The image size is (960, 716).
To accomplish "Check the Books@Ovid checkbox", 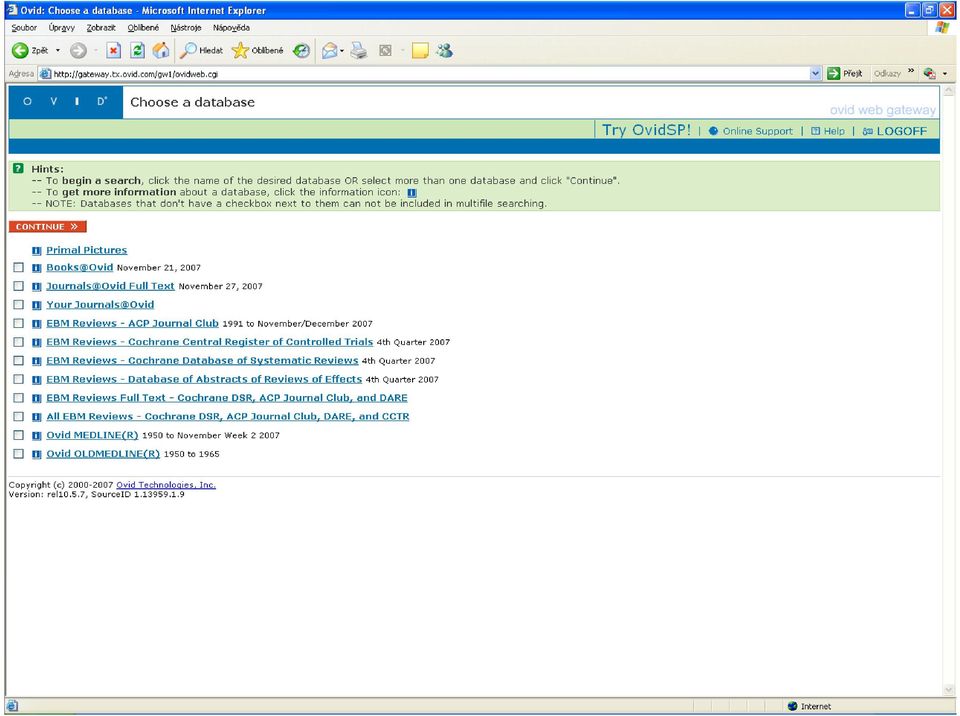I will [x=18, y=268].
